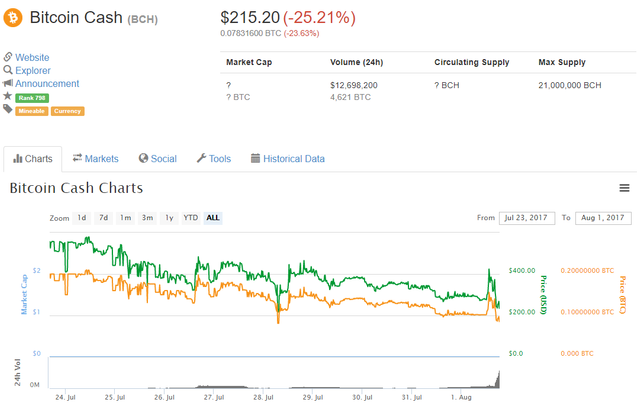640x413 pixels.
Task: Click the $215.20 price
Action: tap(250, 18)
